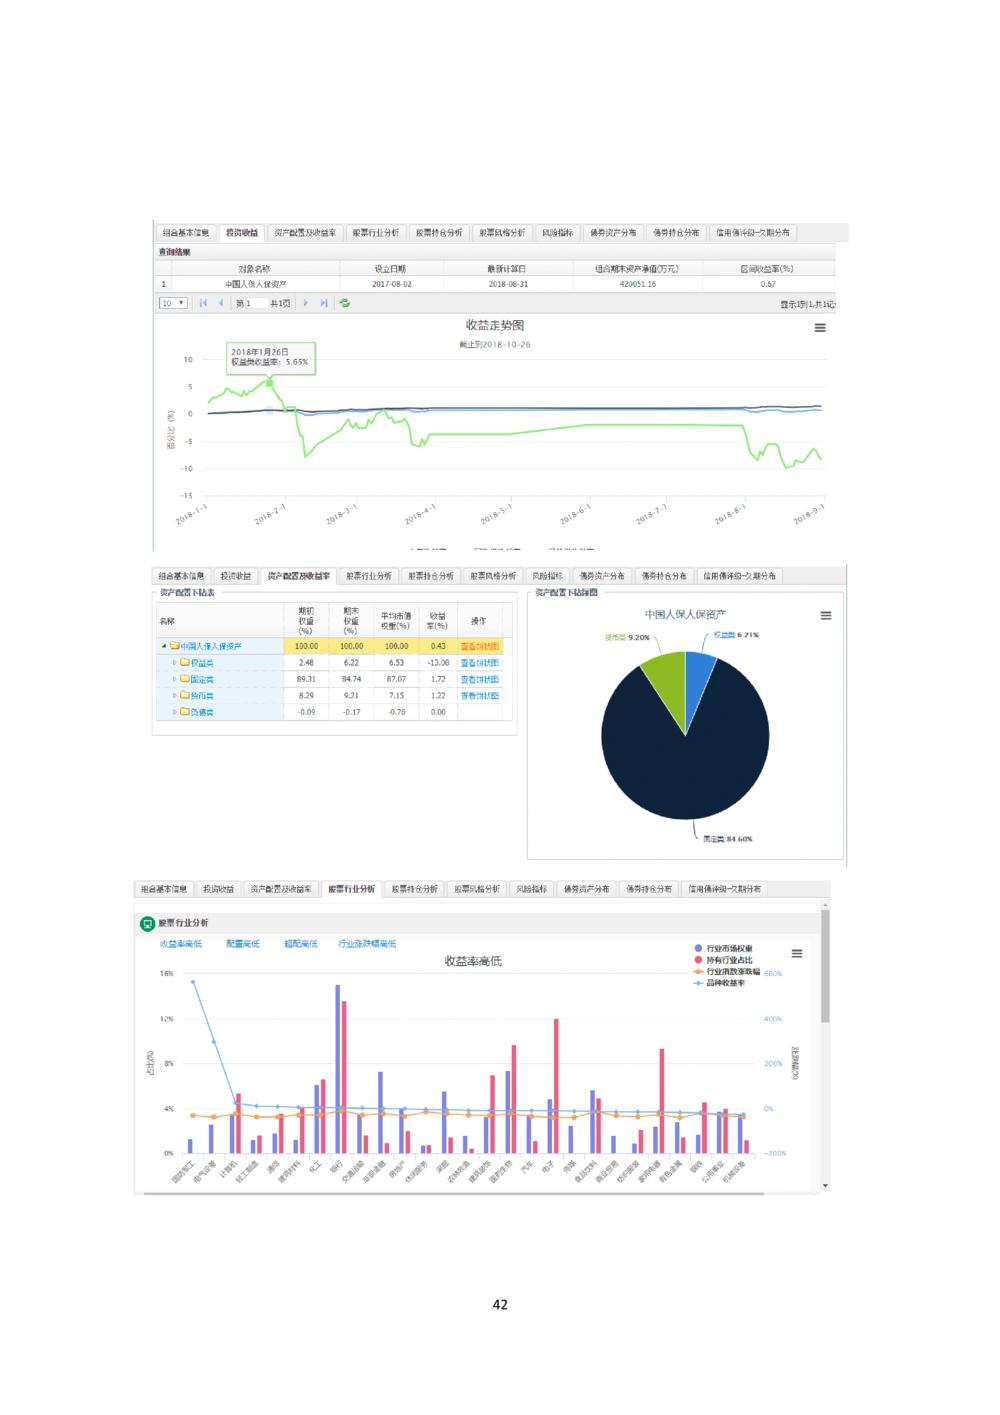Click the page number input field
Viewport: 1000px width, 1415px height.
pyautogui.click(x=248, y=303)
